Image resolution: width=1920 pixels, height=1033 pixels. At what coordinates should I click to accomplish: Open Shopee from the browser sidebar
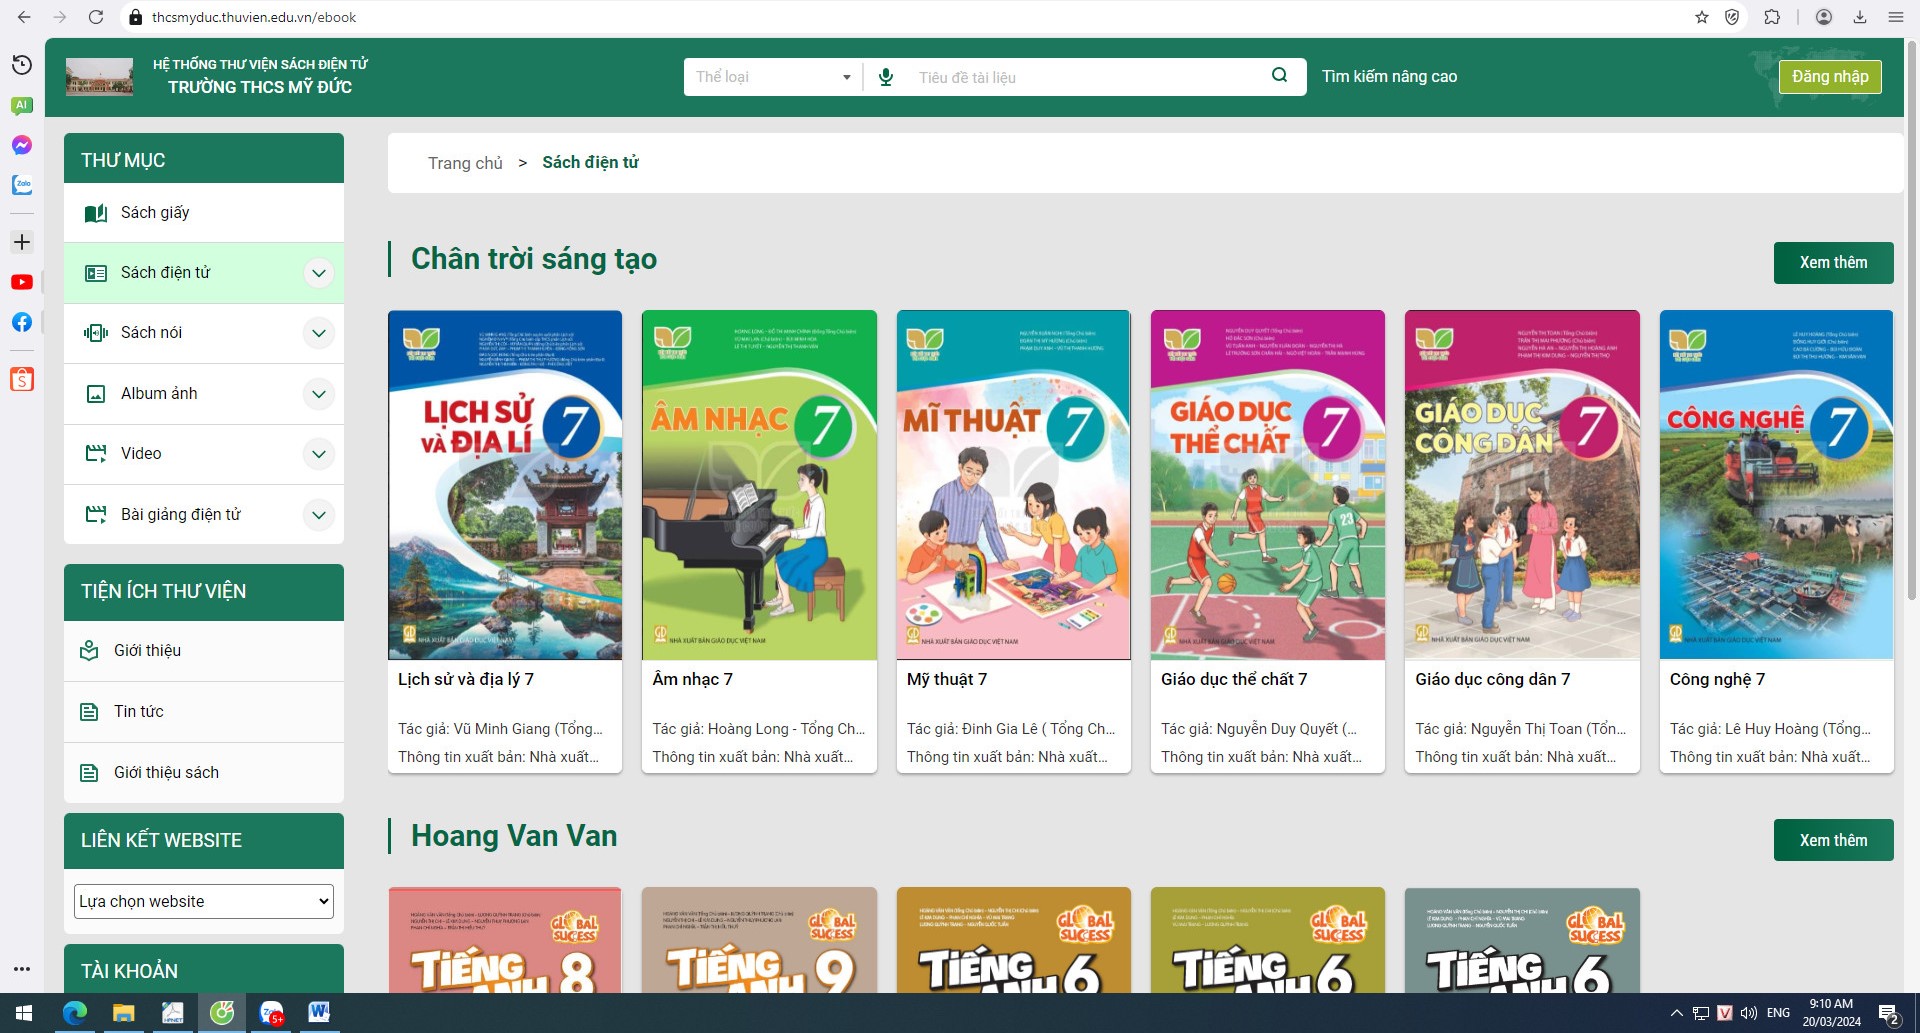click(22, 379)
